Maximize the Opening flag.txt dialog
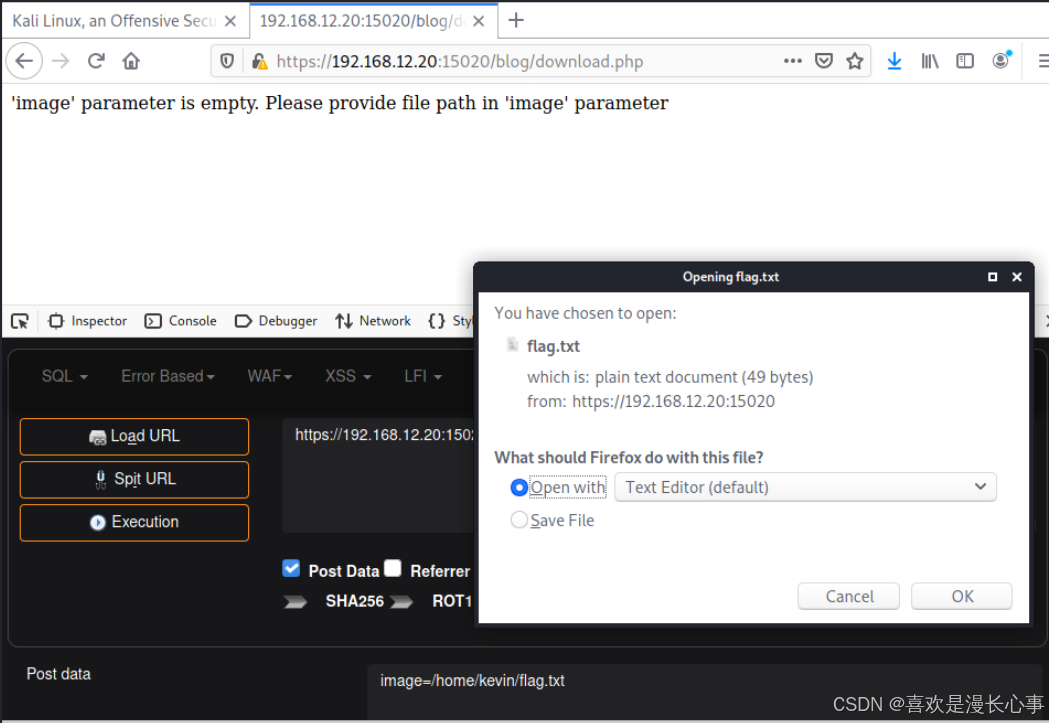This screenshot has width=1049, height=723. pos(993,277)
